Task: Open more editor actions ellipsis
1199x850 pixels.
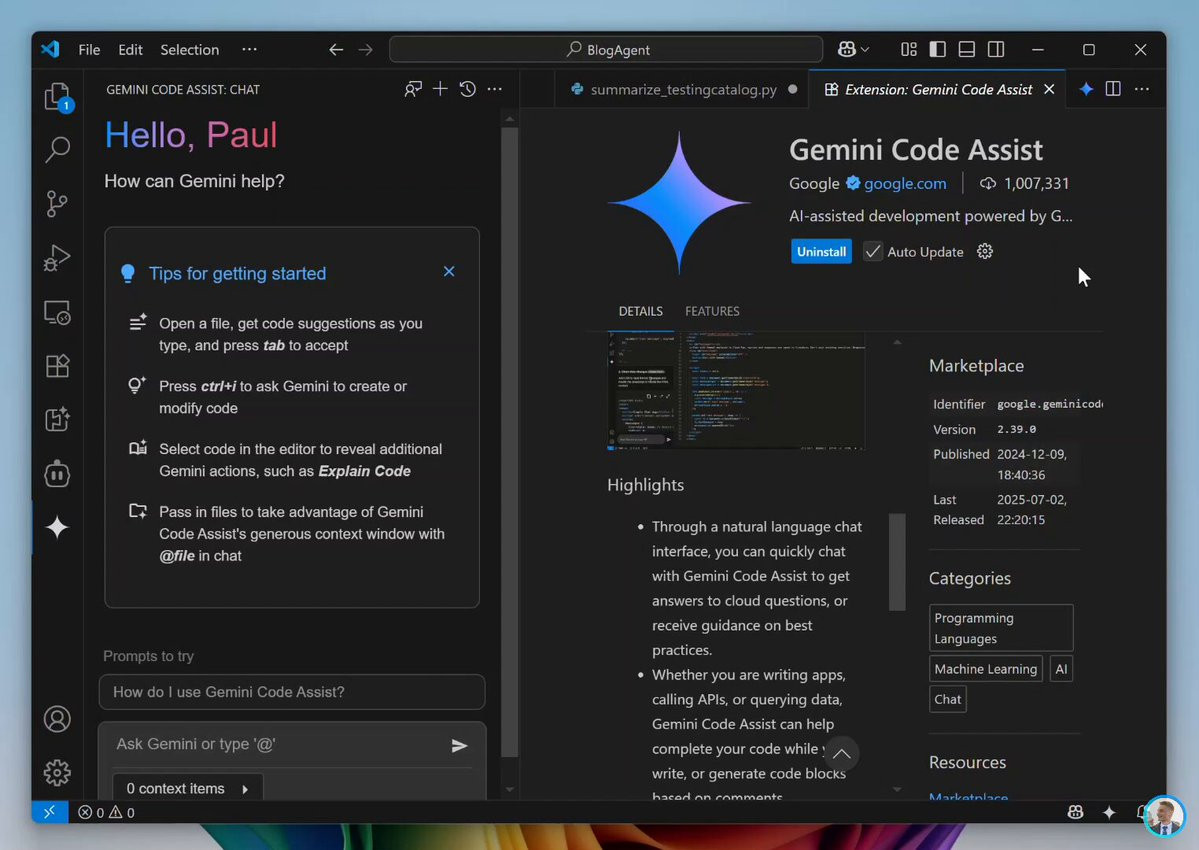Action: click(x=1142, y=89)
